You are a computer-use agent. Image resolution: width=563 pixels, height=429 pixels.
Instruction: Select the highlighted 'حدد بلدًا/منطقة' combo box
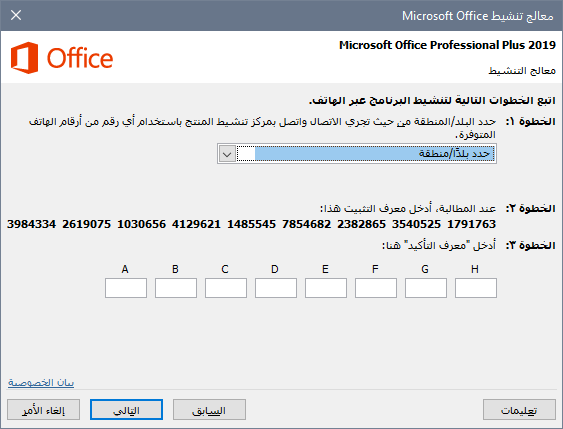point(357,154)
